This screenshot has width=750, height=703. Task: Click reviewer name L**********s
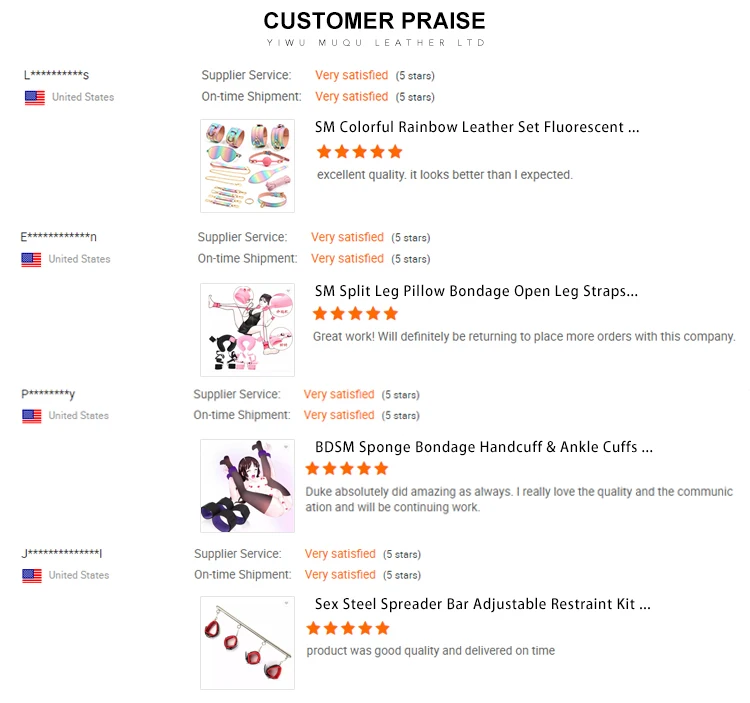tap(56, 75)
